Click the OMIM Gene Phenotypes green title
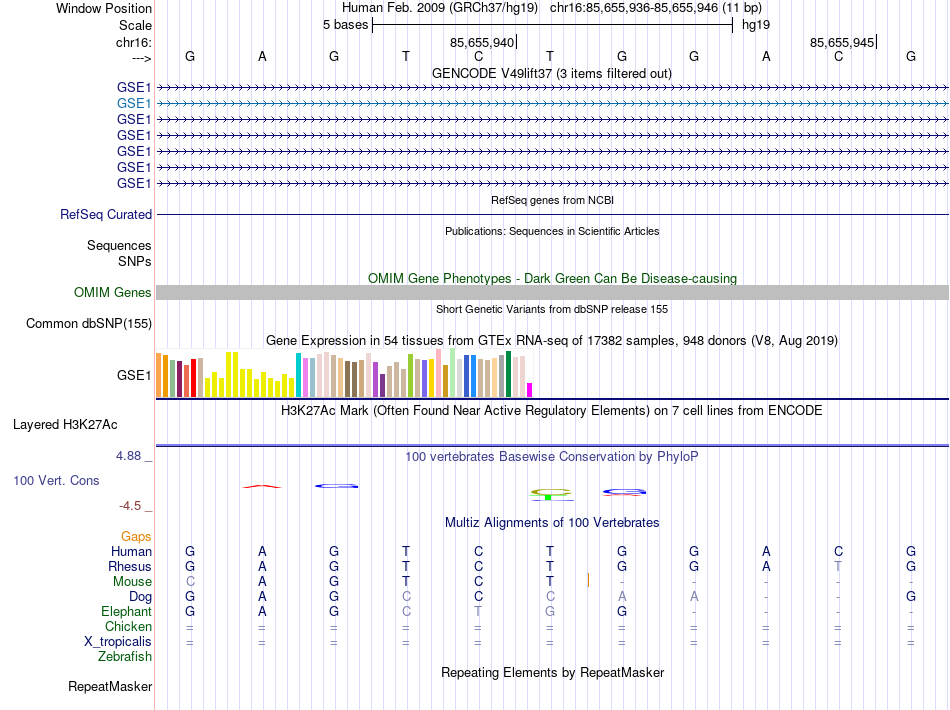The height and width of the screenshot is (710, 950). 552,278
